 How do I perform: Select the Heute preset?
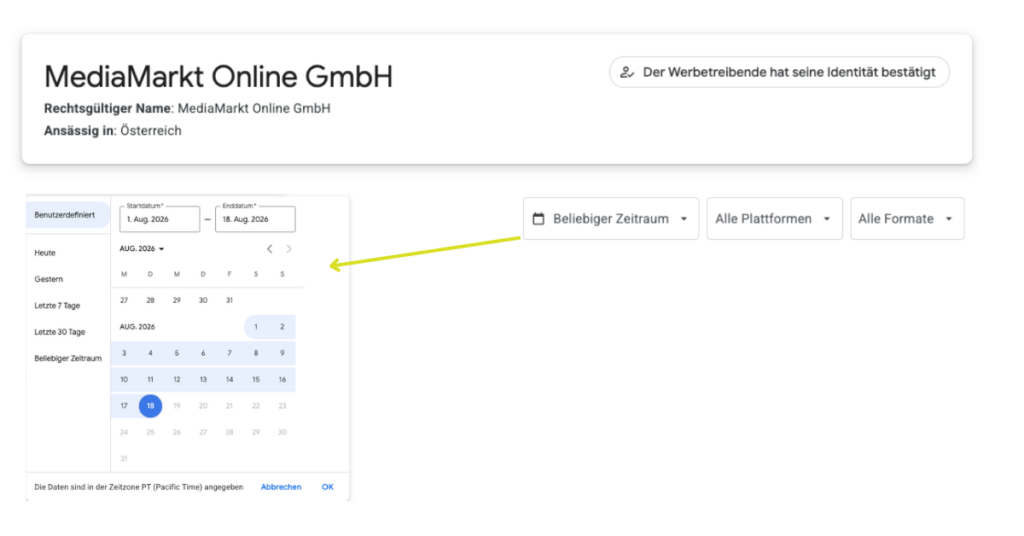(45, 253)
